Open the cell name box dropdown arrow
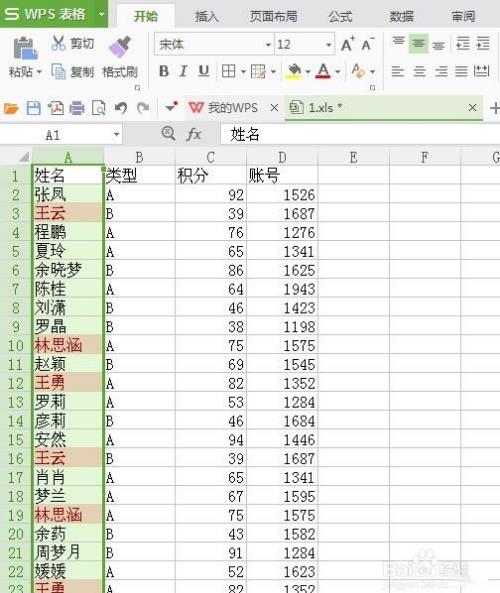The height and width of the screenshot is (593, 500). pyautogui.click(x=116, y=134)
